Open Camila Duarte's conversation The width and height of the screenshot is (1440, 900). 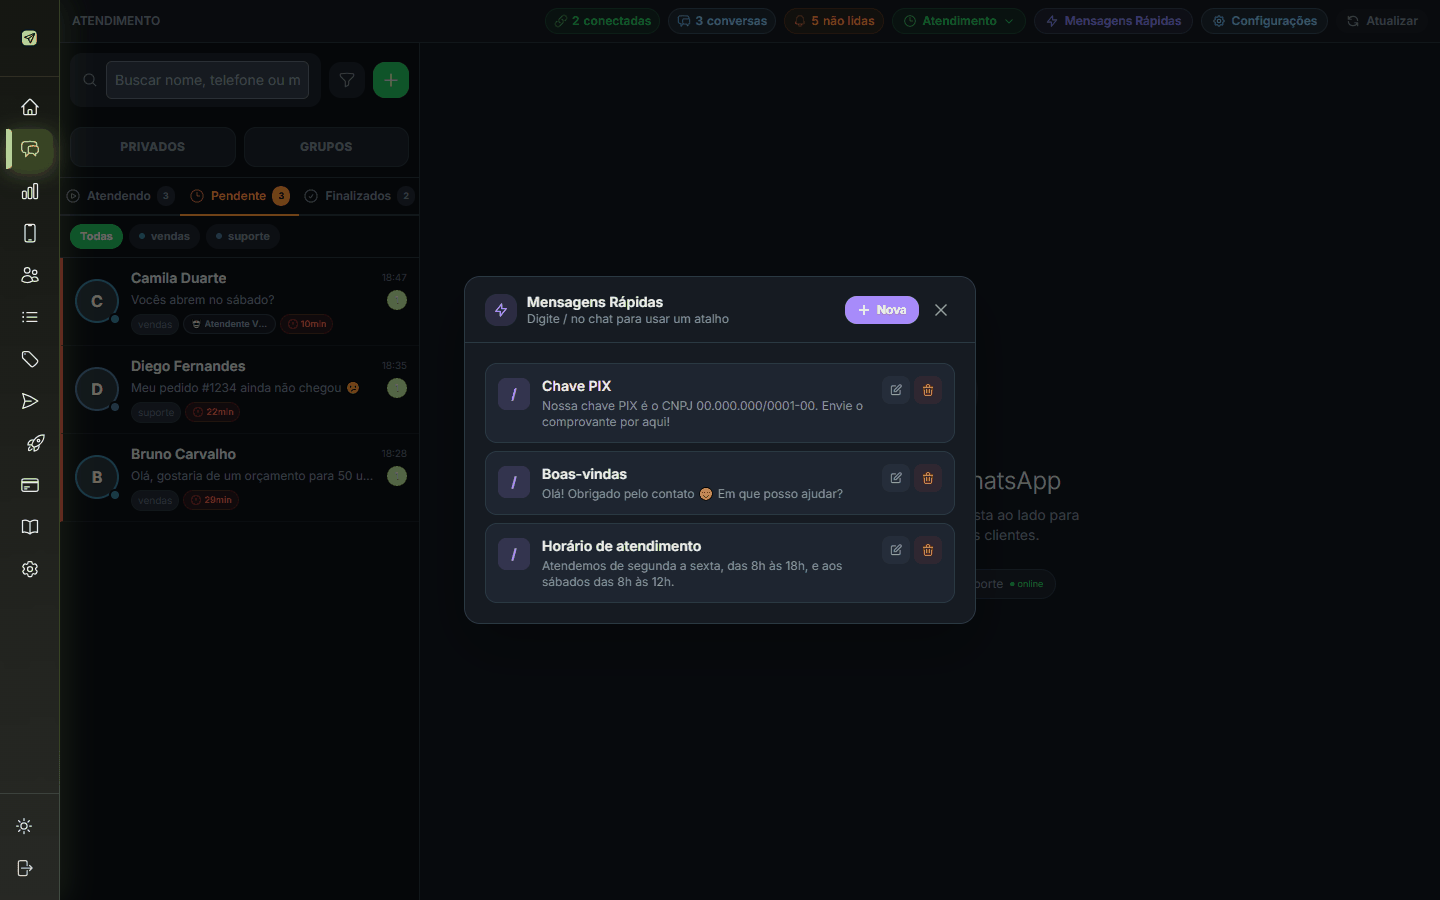pos(240,301)
